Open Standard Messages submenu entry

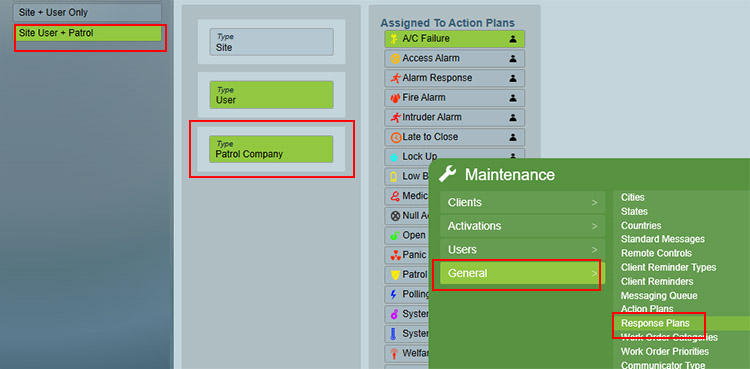click(x=662, y=239)
